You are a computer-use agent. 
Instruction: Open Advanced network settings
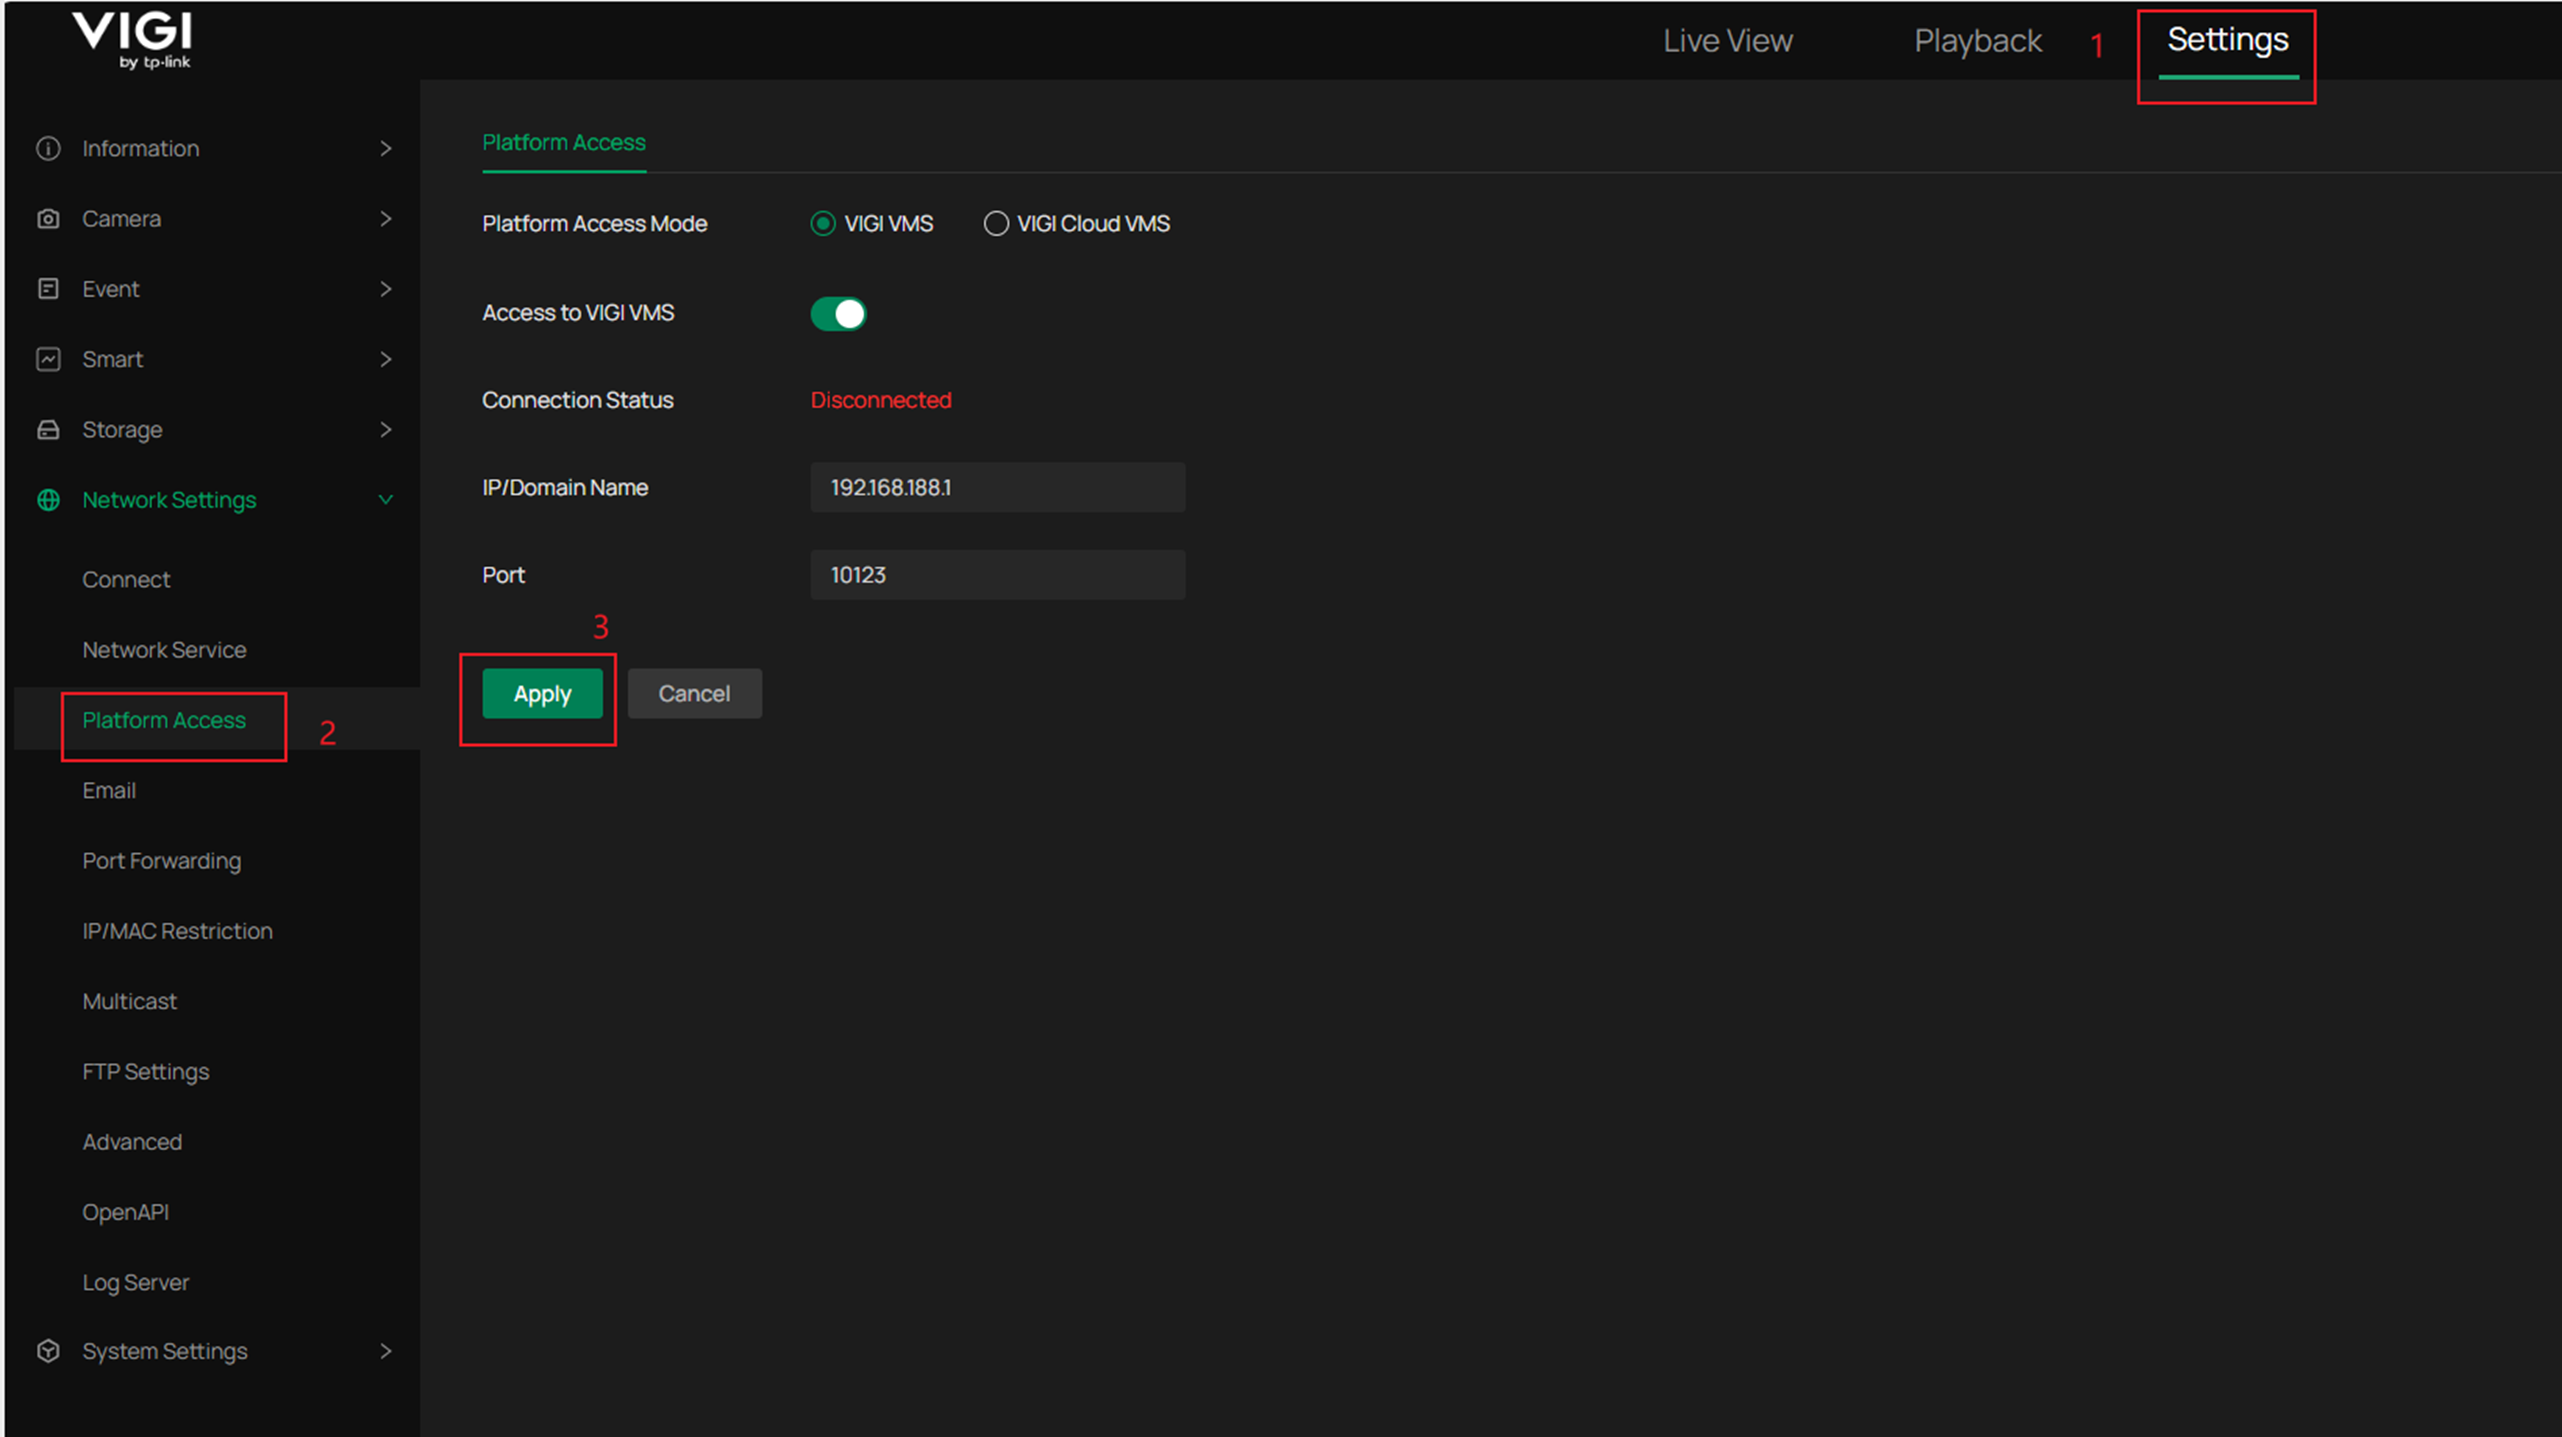point(132,1141)
